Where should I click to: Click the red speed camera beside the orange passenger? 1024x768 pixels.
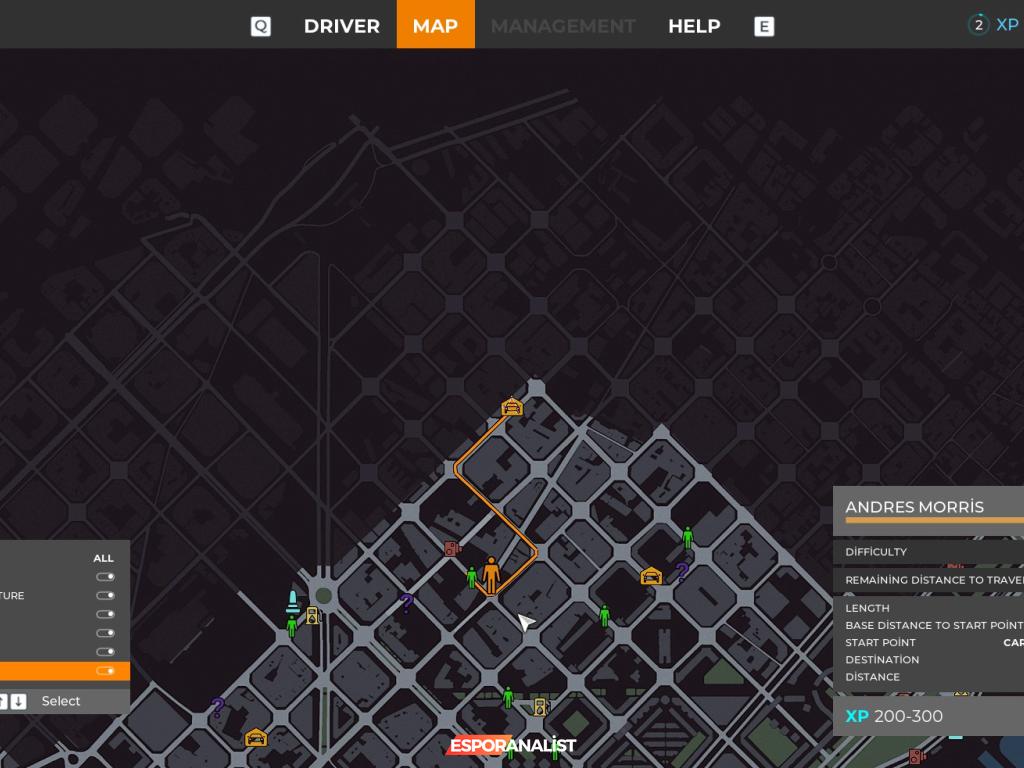(452, 548)
